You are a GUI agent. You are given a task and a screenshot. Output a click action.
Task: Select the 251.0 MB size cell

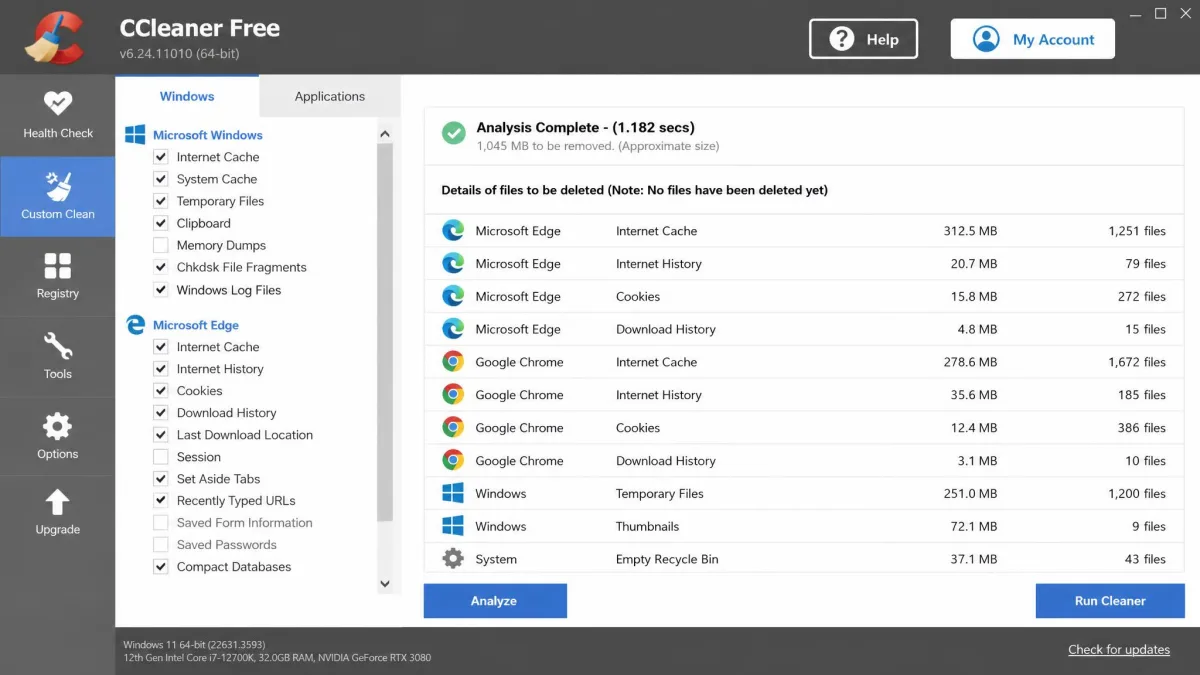[x=970, y=494]
